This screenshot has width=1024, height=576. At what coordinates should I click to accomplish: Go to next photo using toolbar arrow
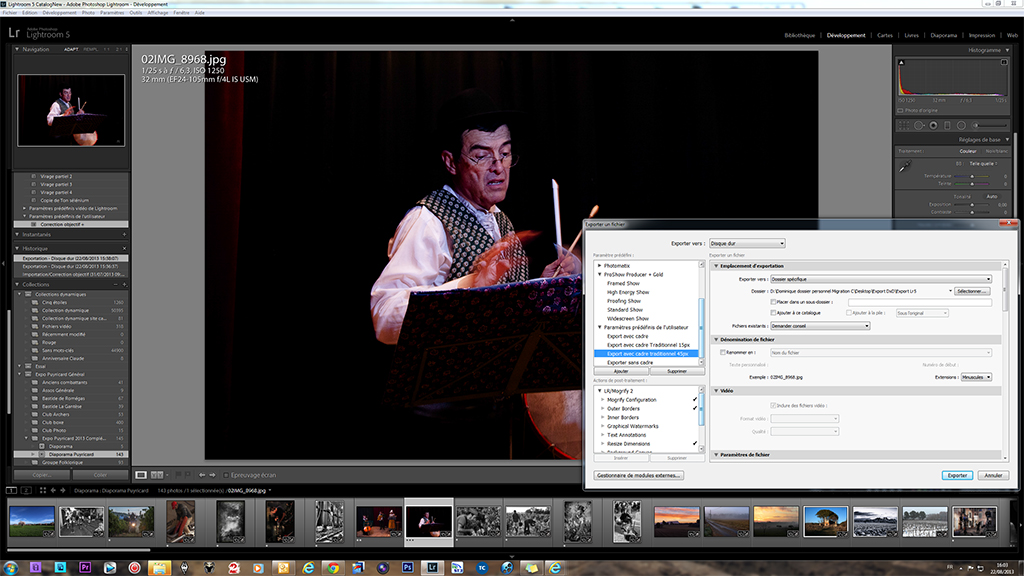click(x=212, y=475)
